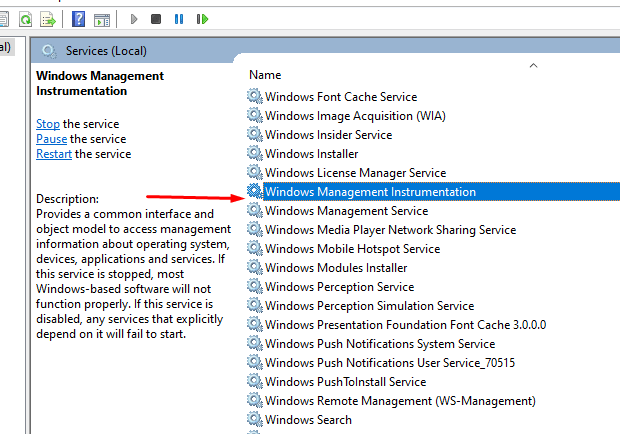Click the Windows Font Cache Service gear icon
Viewport: 620px width, 434px height.
click(254, 97)
